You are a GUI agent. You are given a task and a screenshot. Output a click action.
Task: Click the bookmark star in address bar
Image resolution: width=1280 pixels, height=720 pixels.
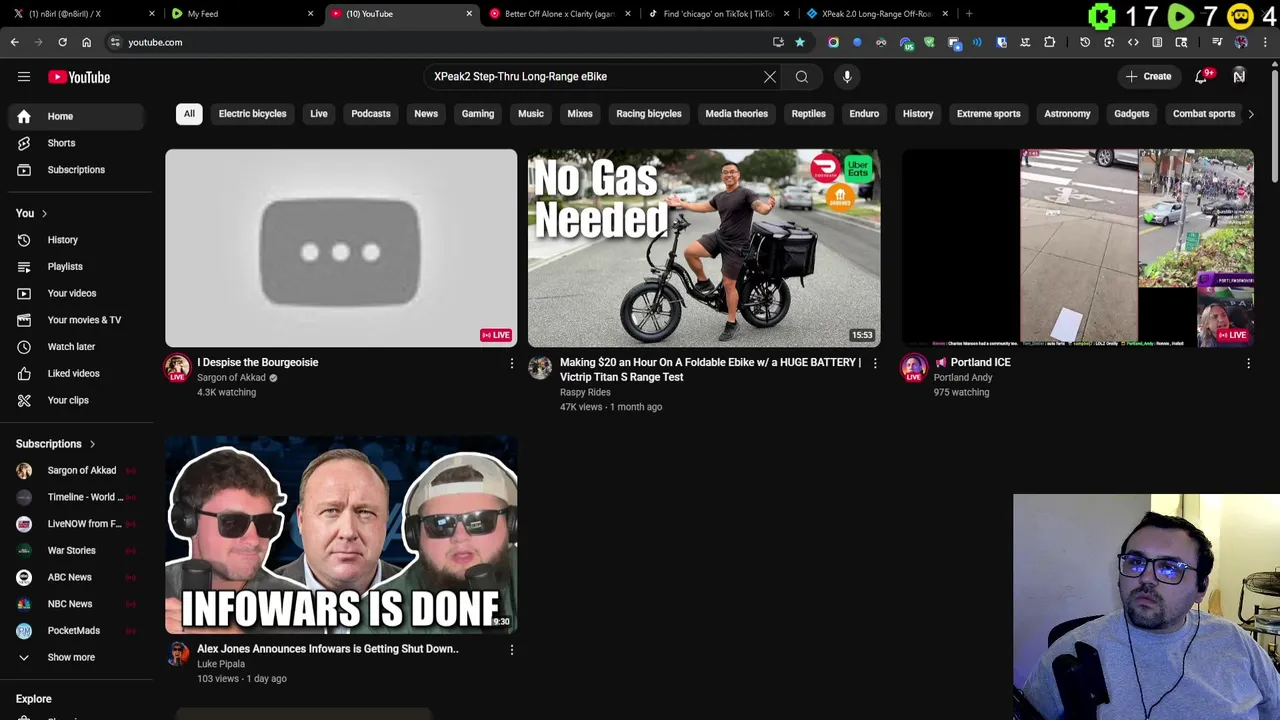(x=800, y=42)
